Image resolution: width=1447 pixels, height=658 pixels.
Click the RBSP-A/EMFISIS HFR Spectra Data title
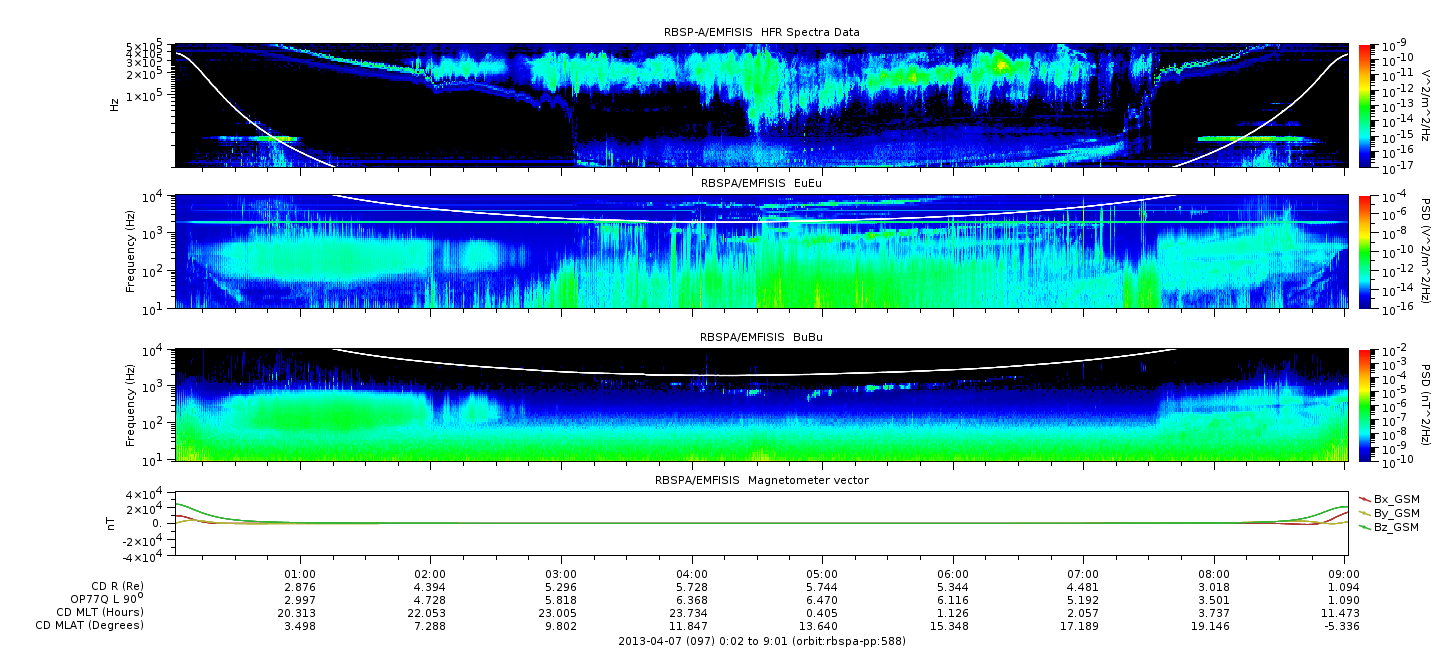tap(761, 33)
